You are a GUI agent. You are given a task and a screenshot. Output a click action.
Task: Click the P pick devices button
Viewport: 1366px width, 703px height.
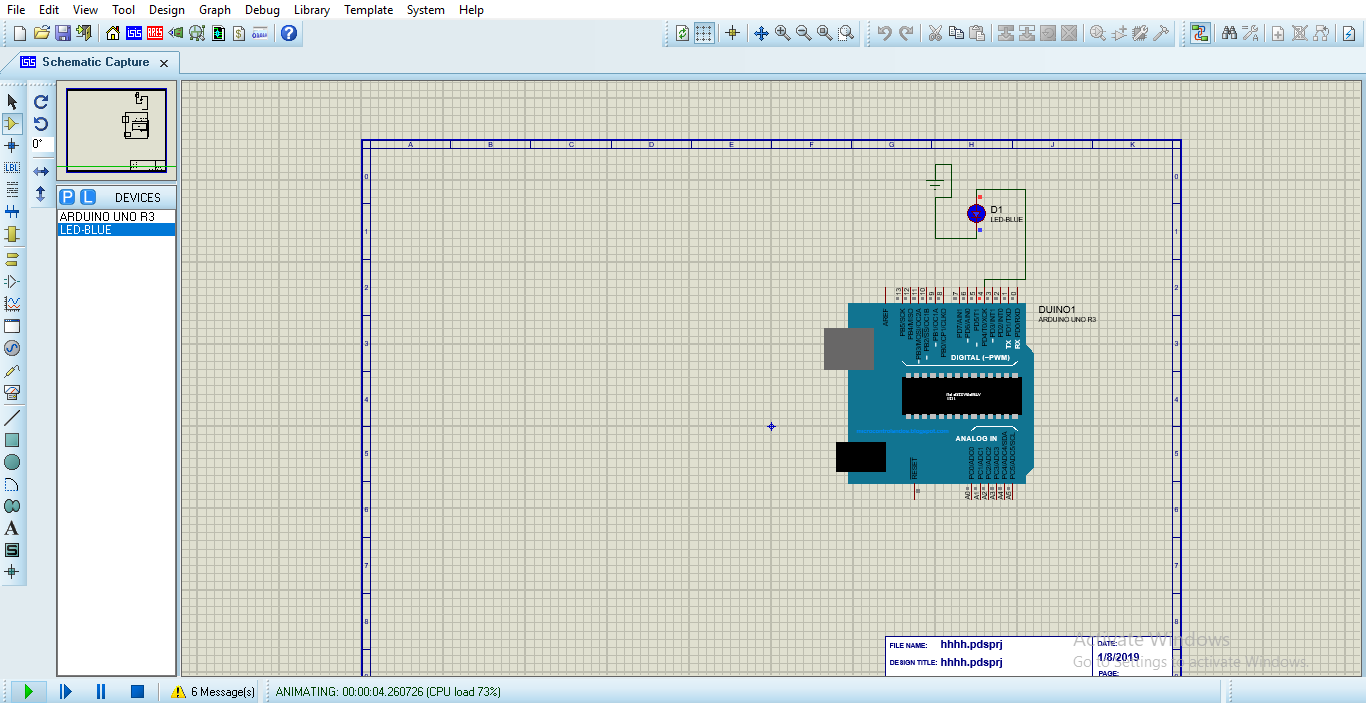pos(67,197)
